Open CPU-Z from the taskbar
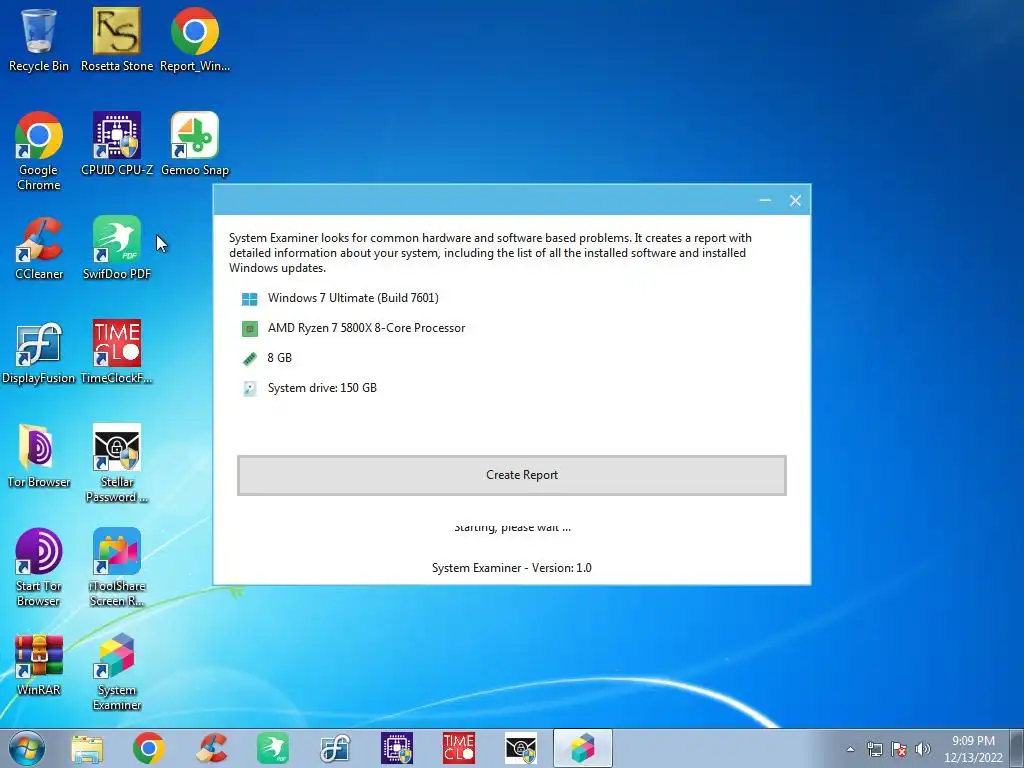The height and width of the screenshot is (768, 1024). [397, 748]
